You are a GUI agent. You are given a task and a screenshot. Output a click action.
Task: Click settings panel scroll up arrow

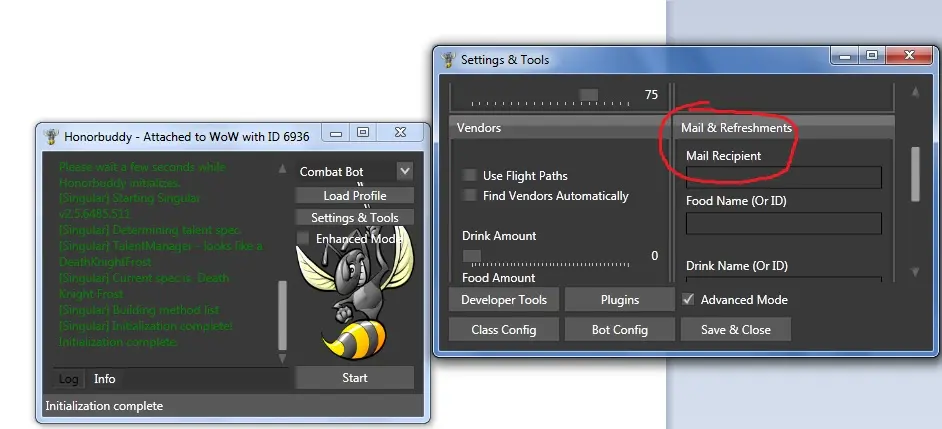click(x=916, y=93)
